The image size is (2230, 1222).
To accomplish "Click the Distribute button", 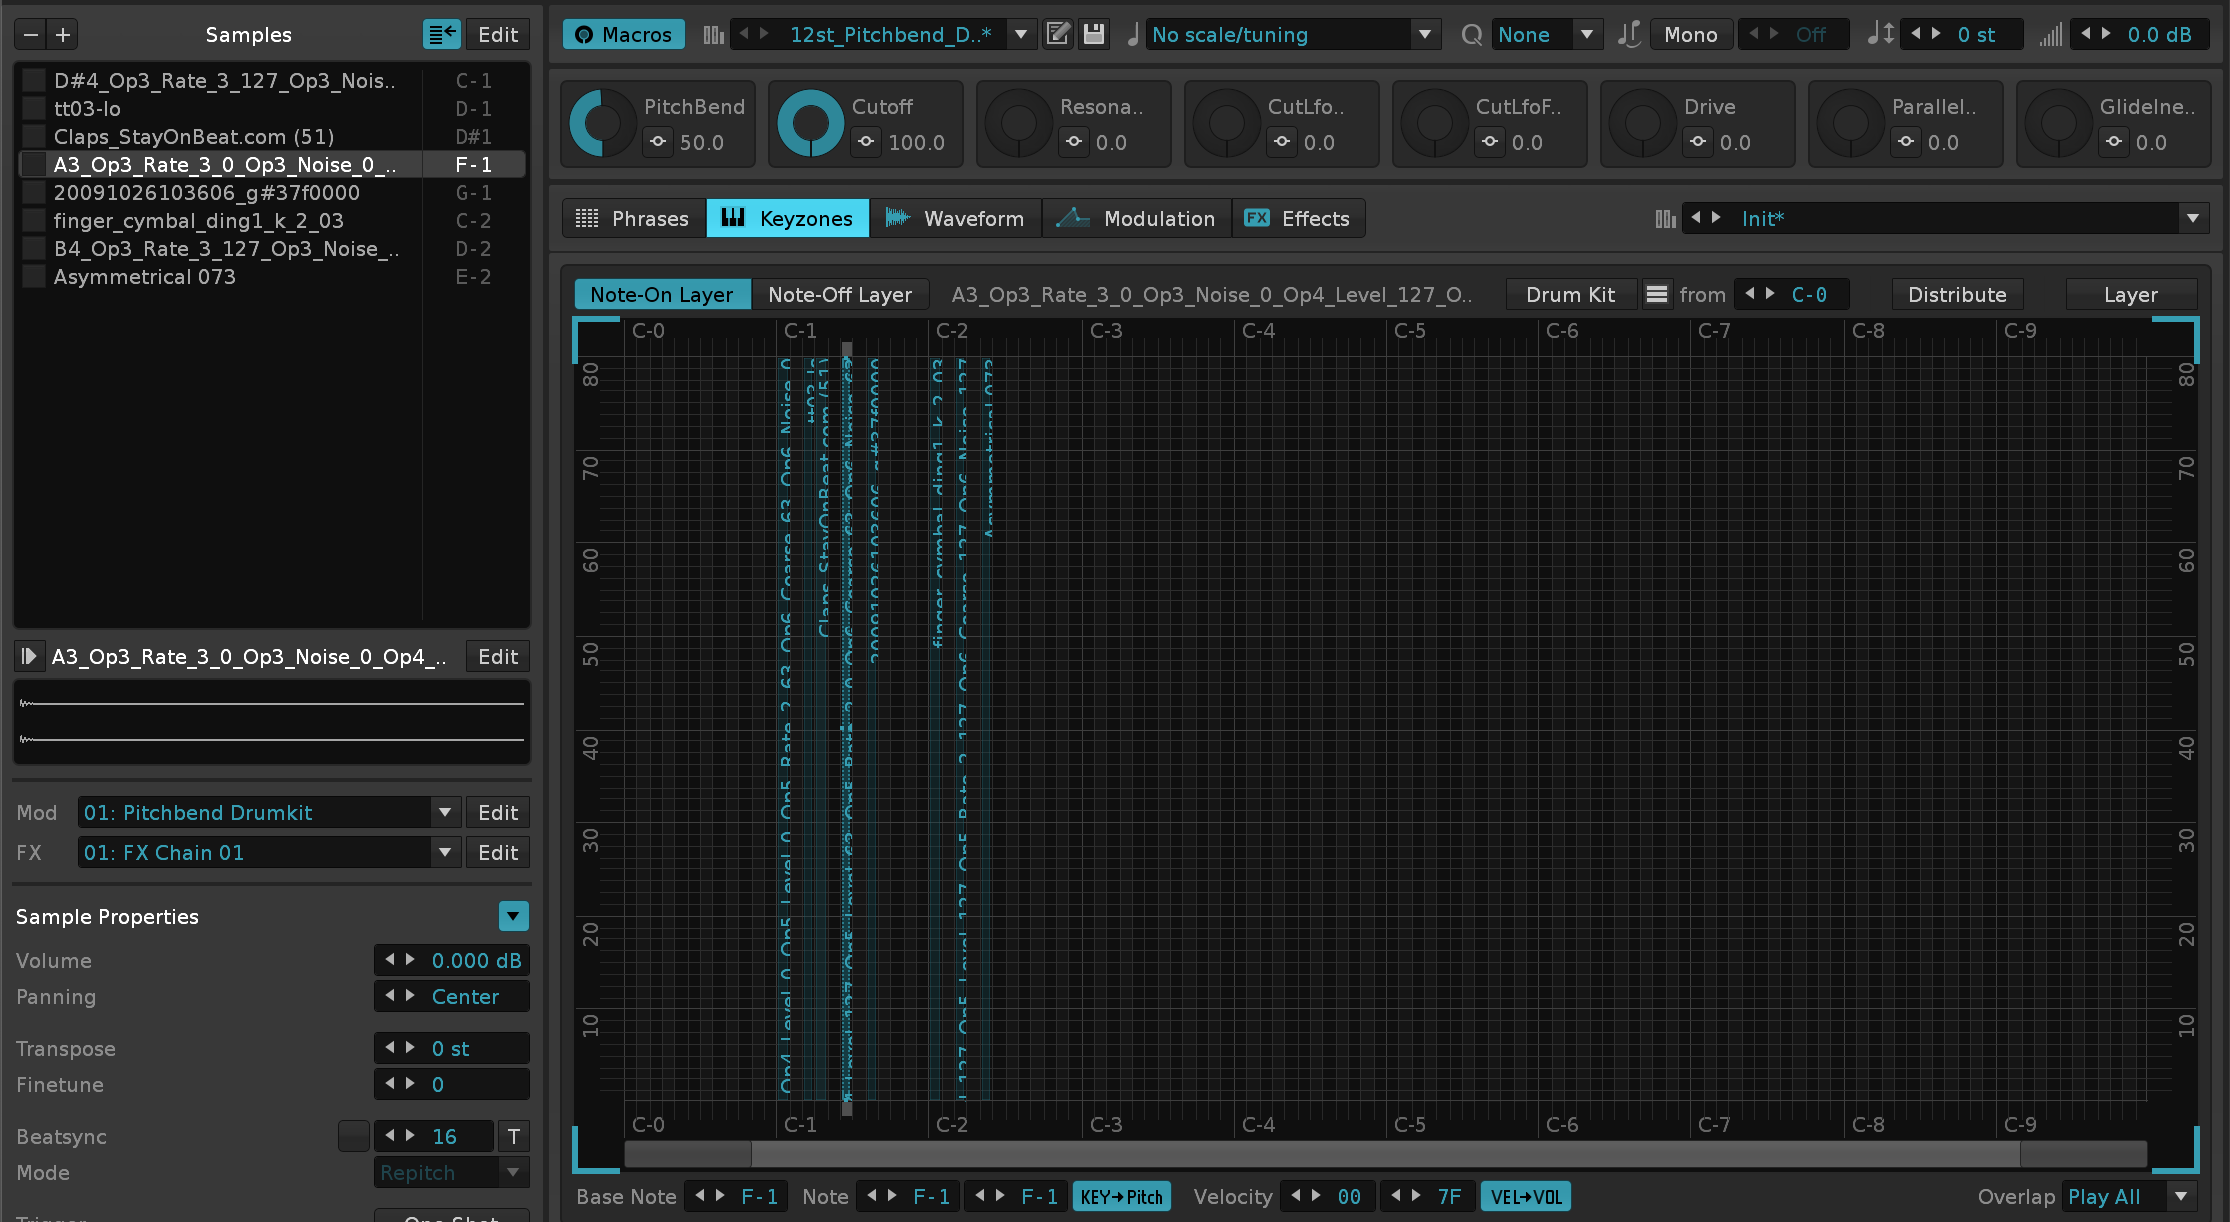I will pos(1956,294).
